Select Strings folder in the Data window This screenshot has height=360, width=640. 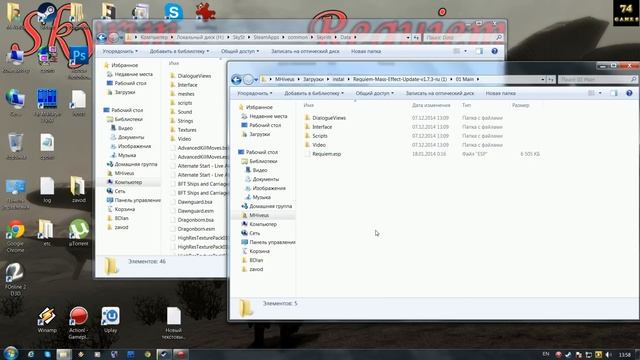(x=185, y=121)
